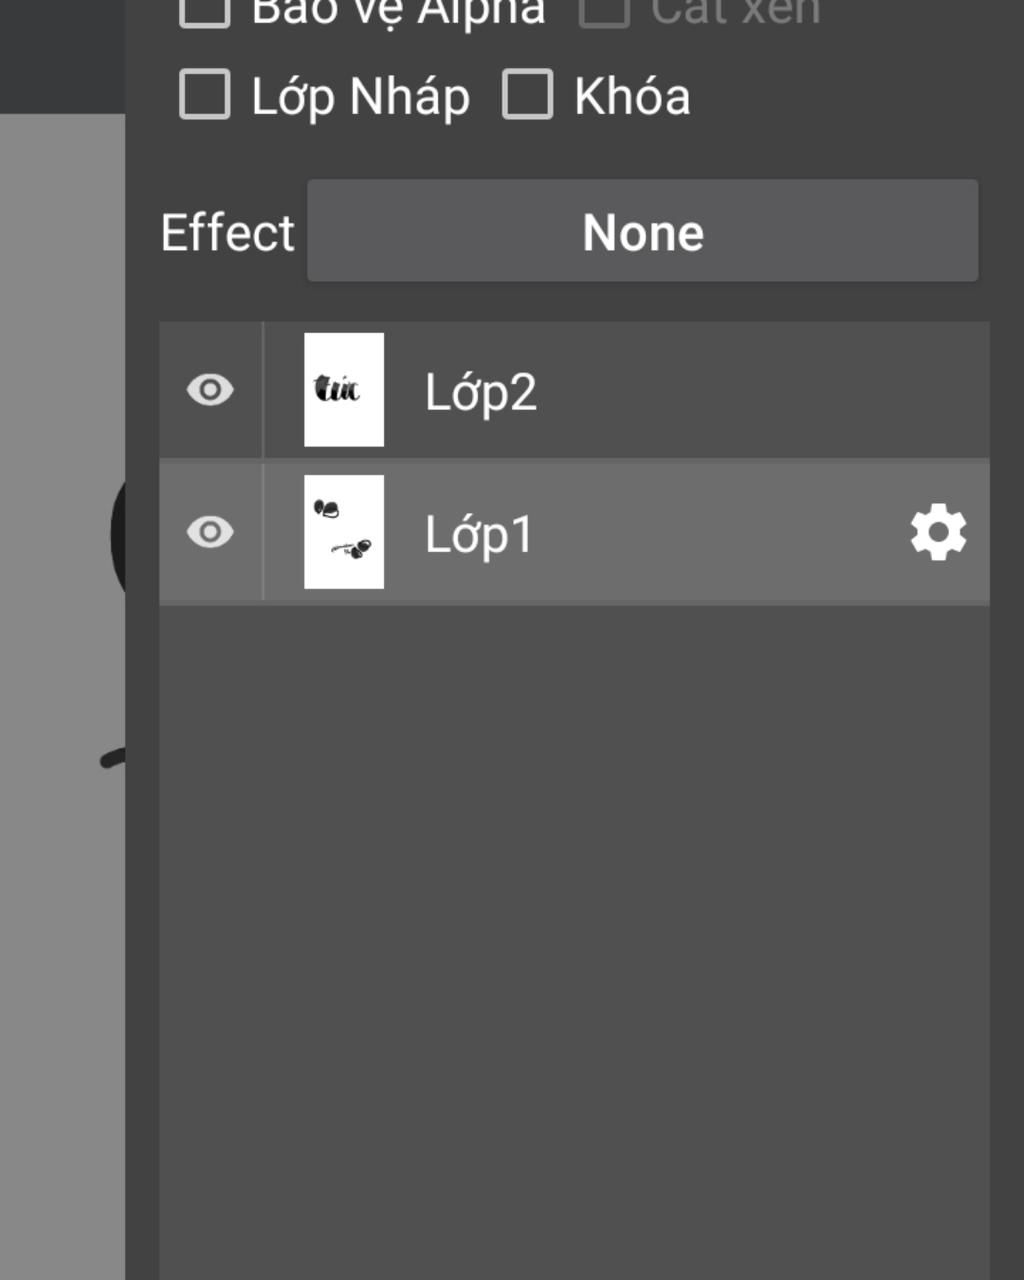
Task: Toggle visibility of the Lớp1 layer
Action: [x=210, y=532]
